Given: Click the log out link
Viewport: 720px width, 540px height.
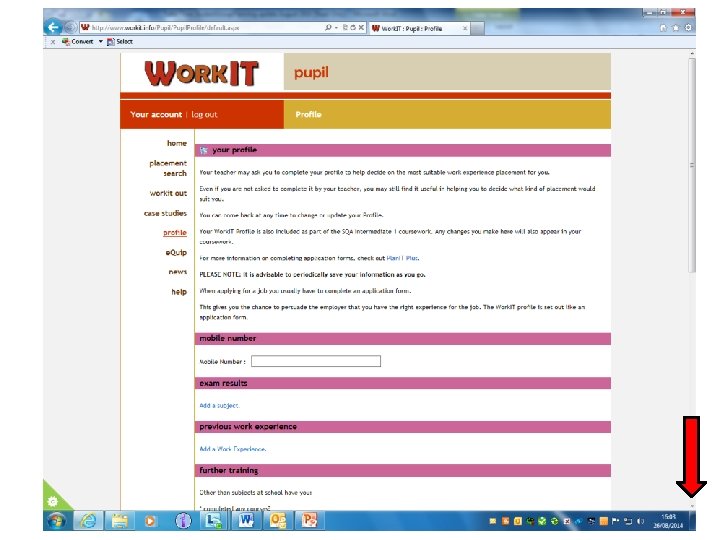Looking at the screenshot, I should click(x=204, y=115).
